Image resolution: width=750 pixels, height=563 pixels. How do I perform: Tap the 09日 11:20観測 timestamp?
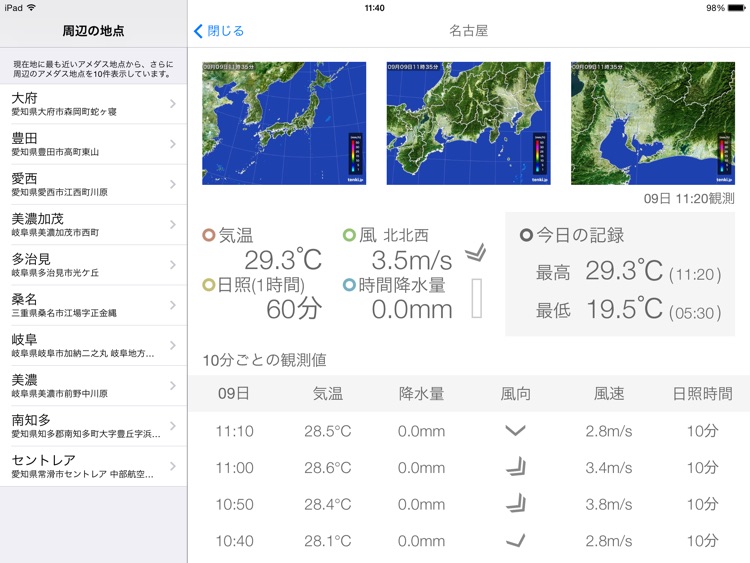[x=689, y=199]
